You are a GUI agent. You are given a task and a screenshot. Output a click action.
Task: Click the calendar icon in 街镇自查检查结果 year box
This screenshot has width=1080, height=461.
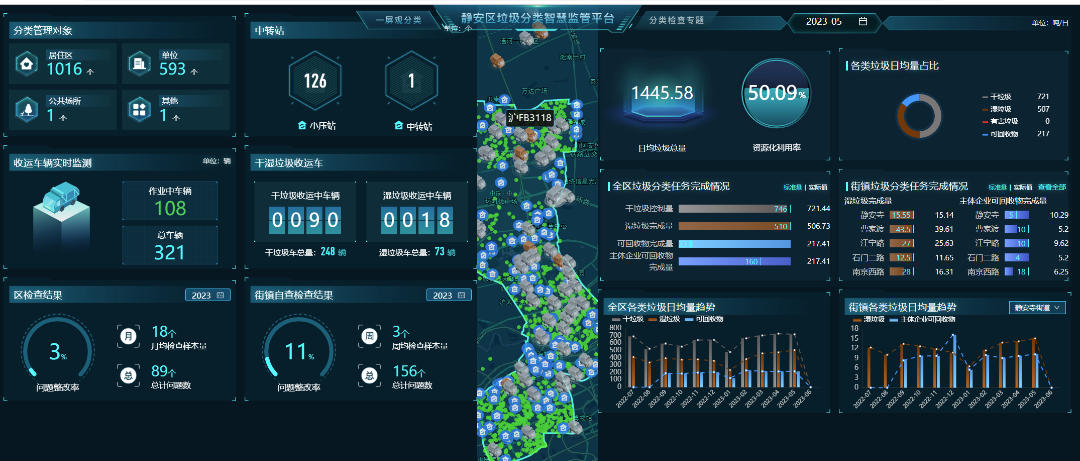coord(461,296)
